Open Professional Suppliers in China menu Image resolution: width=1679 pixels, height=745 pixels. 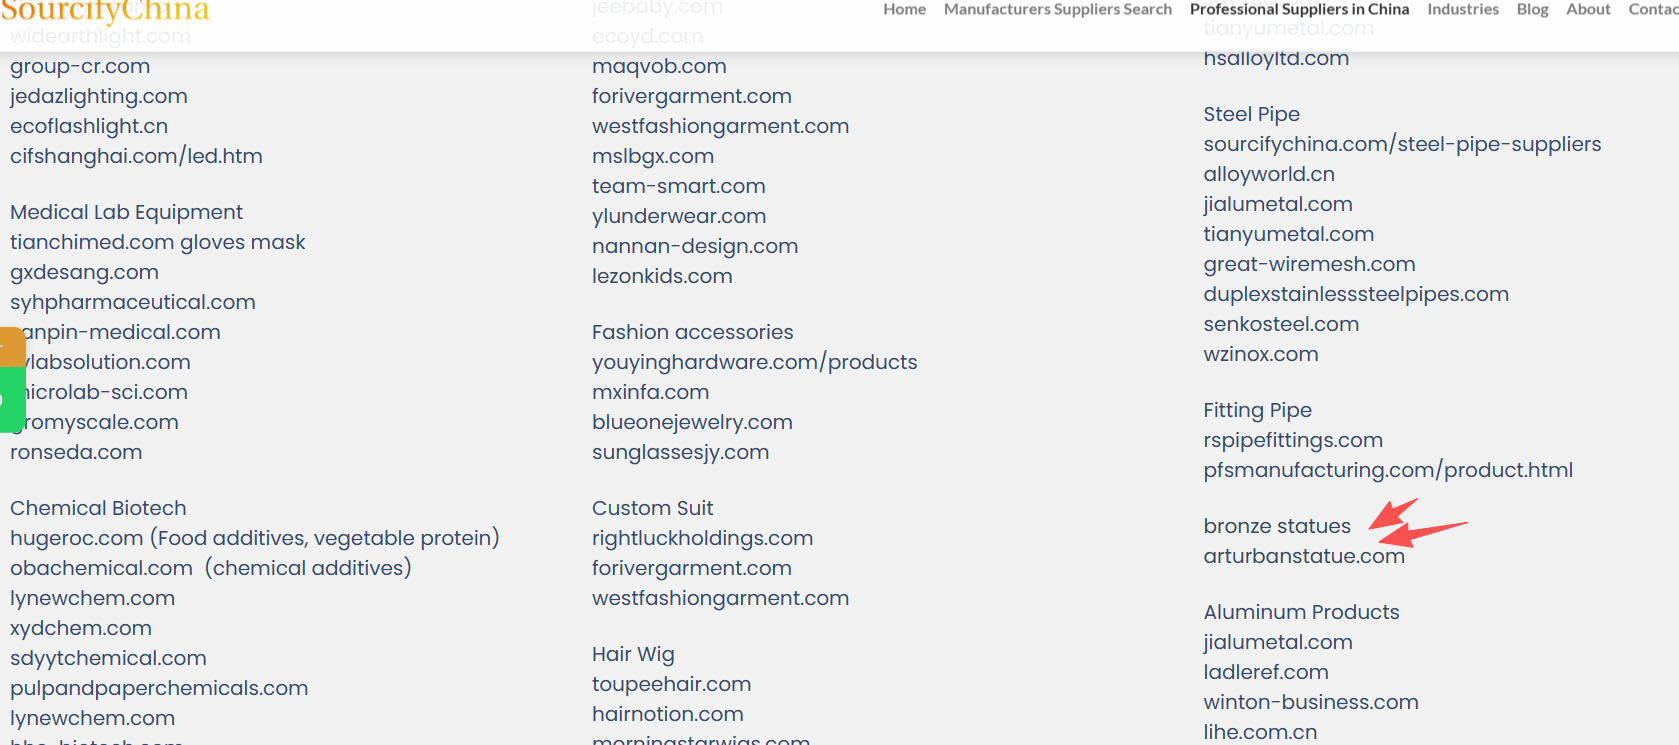[1299, 9]
